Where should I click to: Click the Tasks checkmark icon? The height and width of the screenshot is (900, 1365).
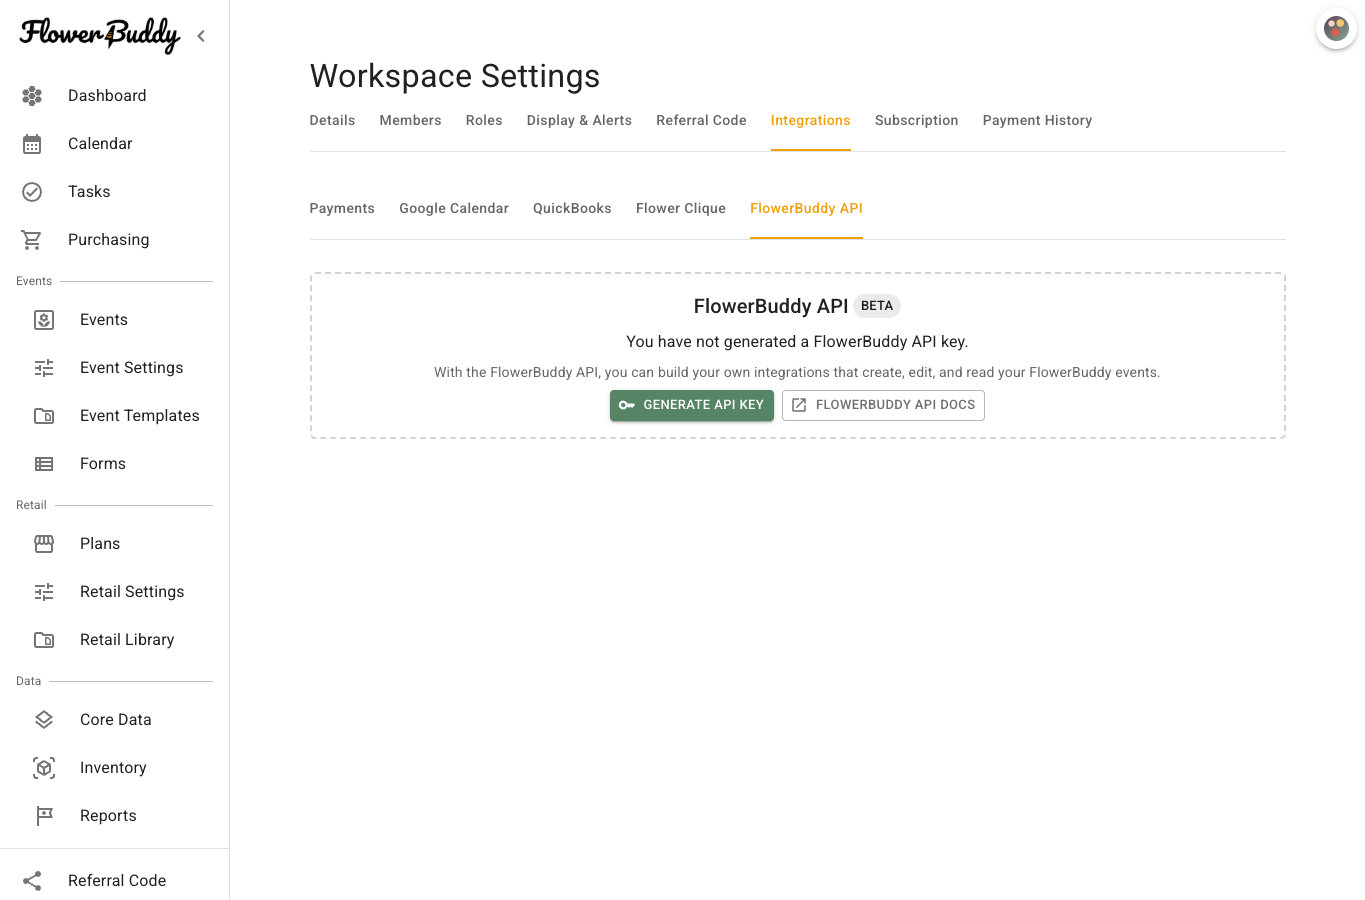pyautogui.click(x=32, y=192)
